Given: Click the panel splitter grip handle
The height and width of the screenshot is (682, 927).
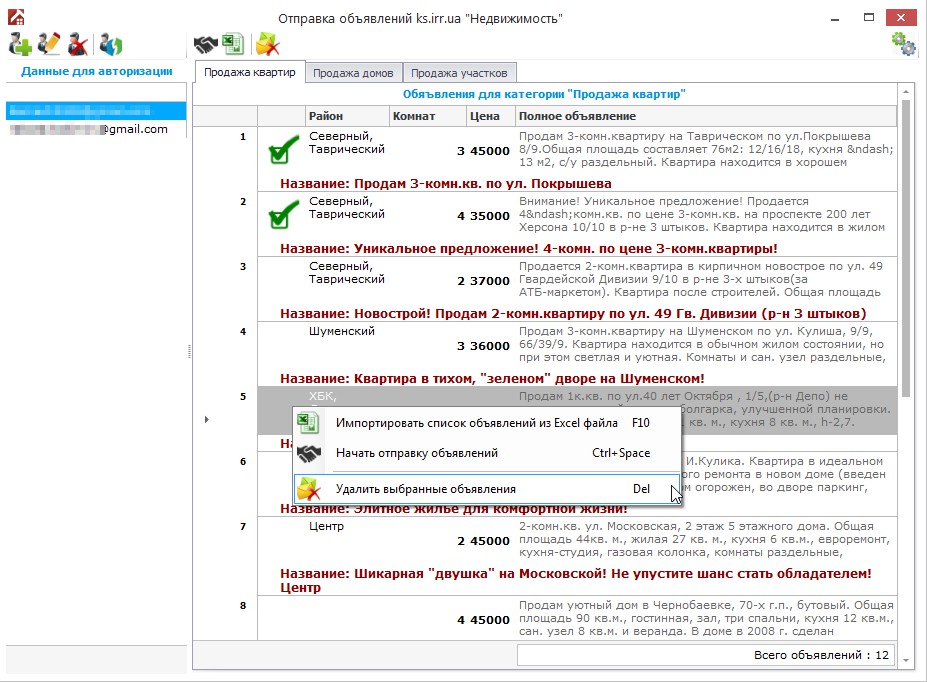Looking at the screenshot, I should [x=189, y=352].
